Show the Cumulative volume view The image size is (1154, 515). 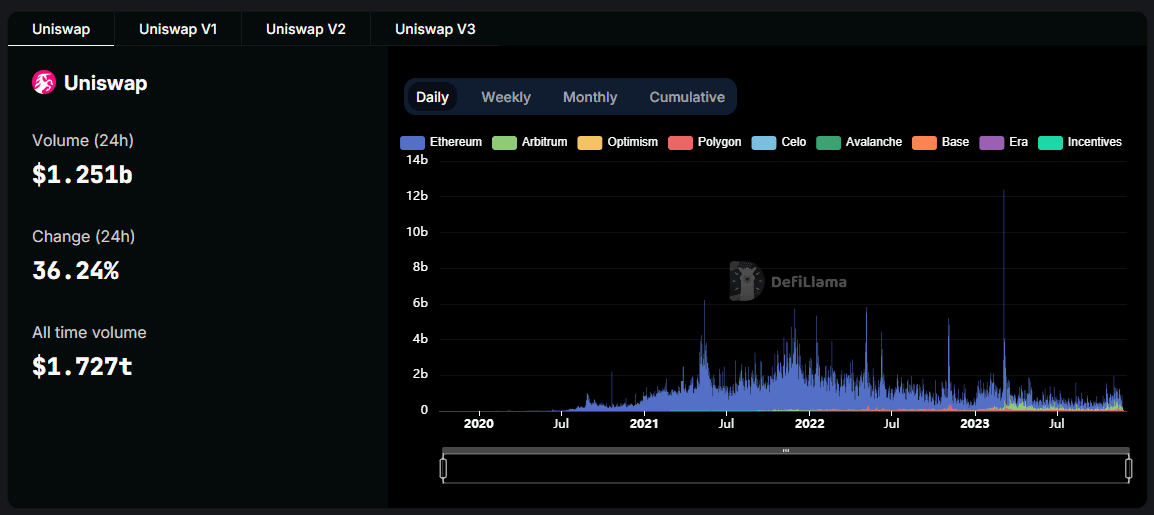pyautogui.click(x=687, y=97)
